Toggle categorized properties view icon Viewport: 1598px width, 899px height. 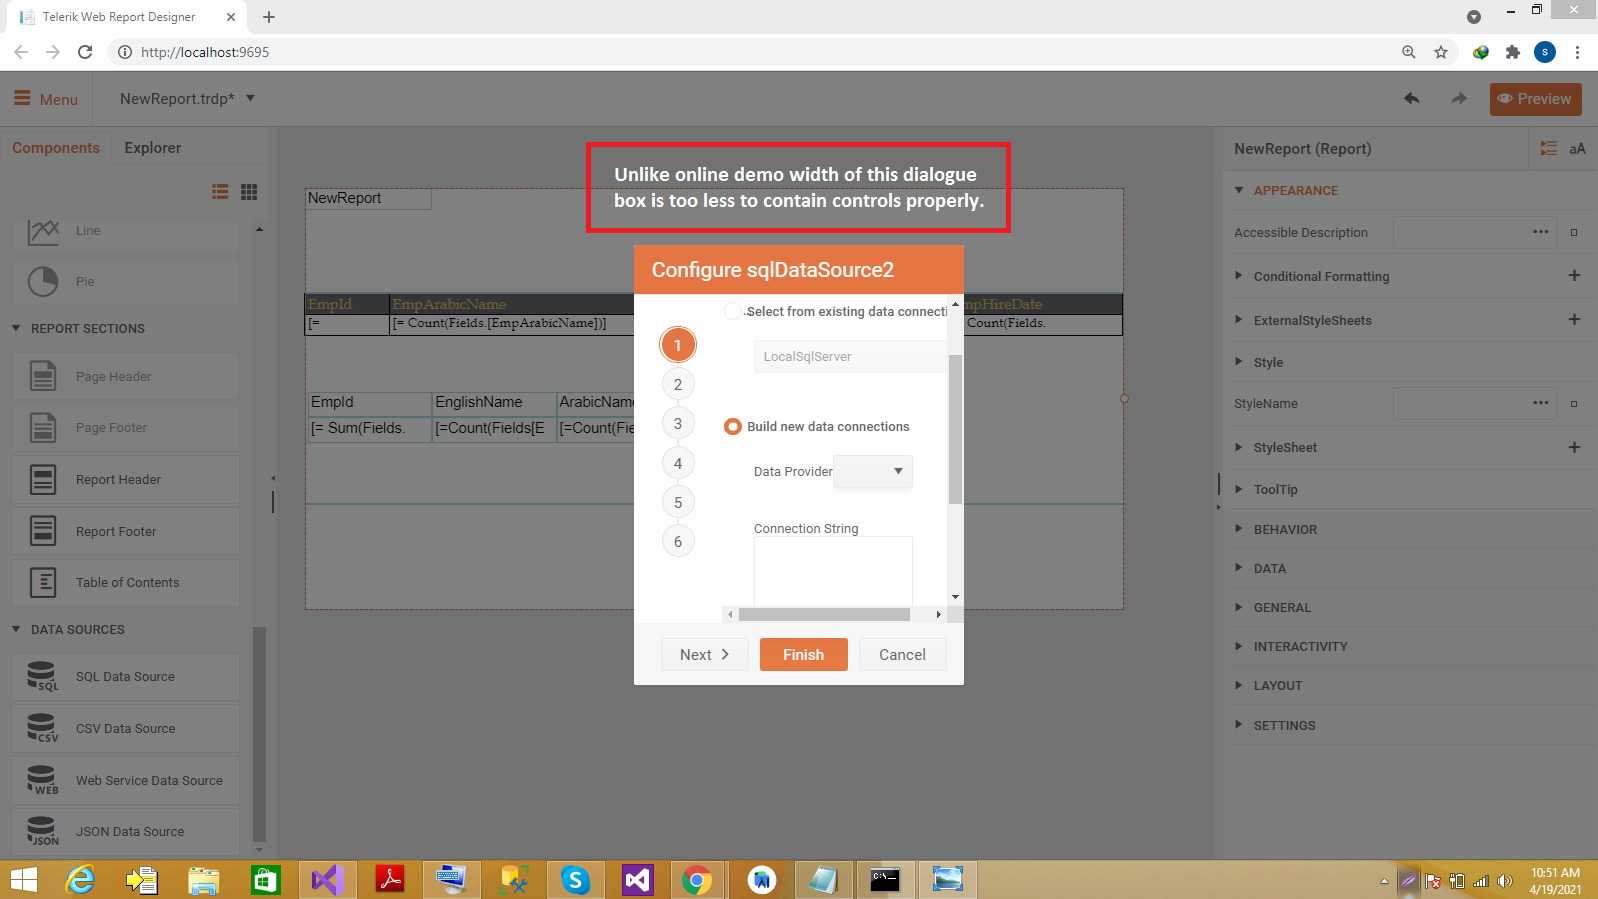(1549, 149)
